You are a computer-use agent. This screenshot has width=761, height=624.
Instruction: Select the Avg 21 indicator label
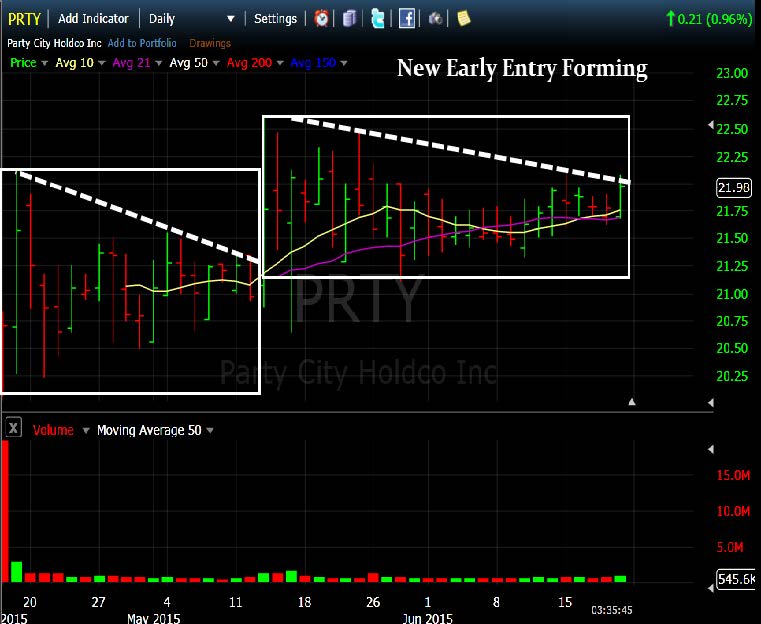(131, 63)
